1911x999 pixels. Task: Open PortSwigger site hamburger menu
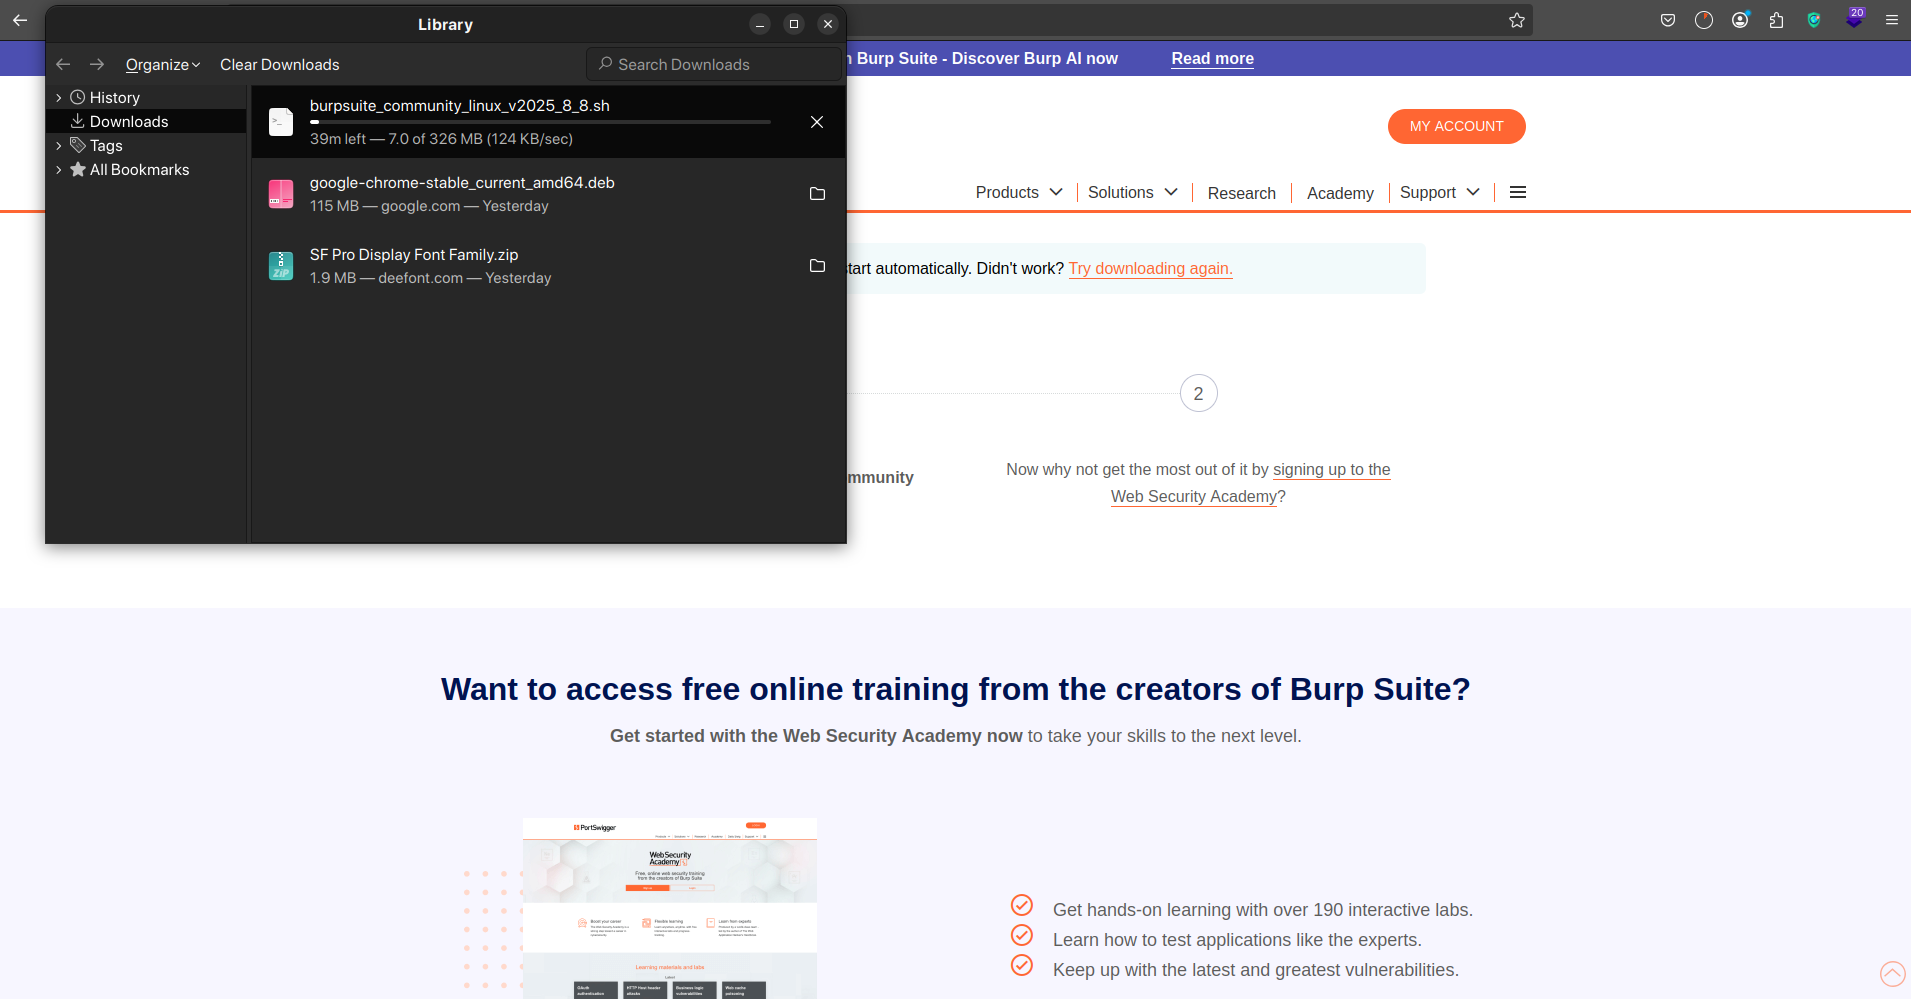[x=1517, y=192]
